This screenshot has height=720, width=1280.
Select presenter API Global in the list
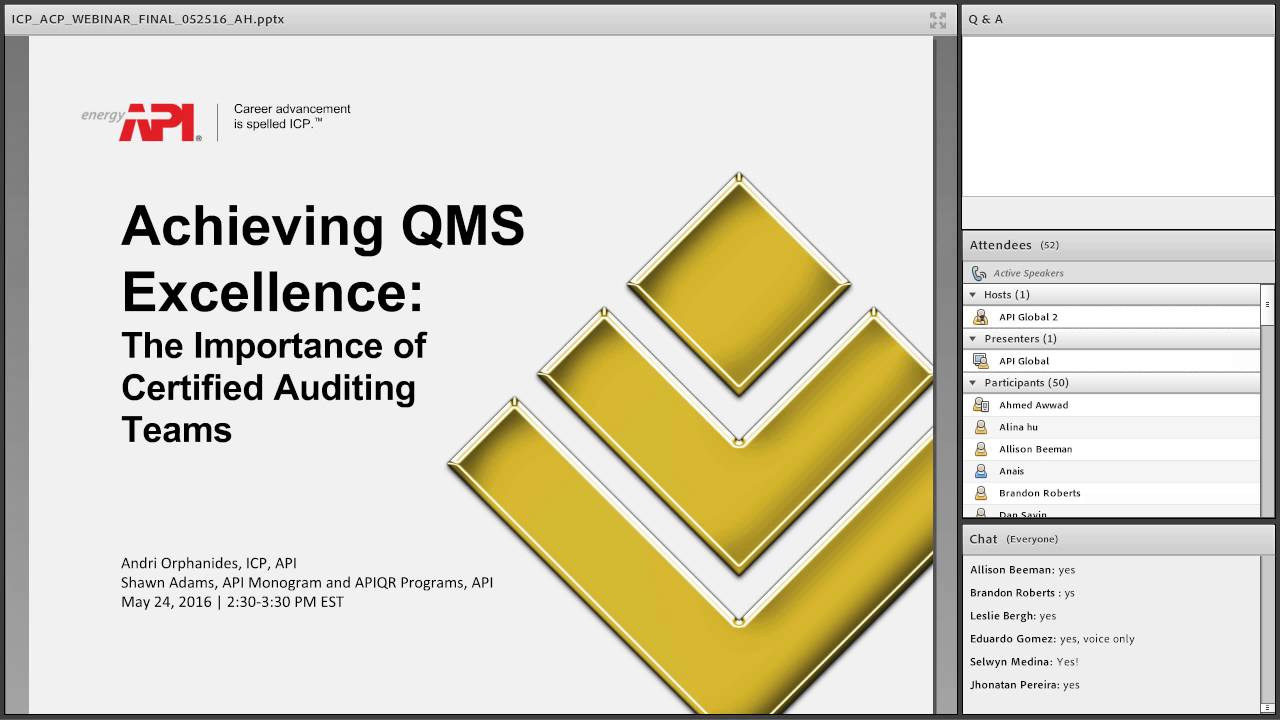1112,361
